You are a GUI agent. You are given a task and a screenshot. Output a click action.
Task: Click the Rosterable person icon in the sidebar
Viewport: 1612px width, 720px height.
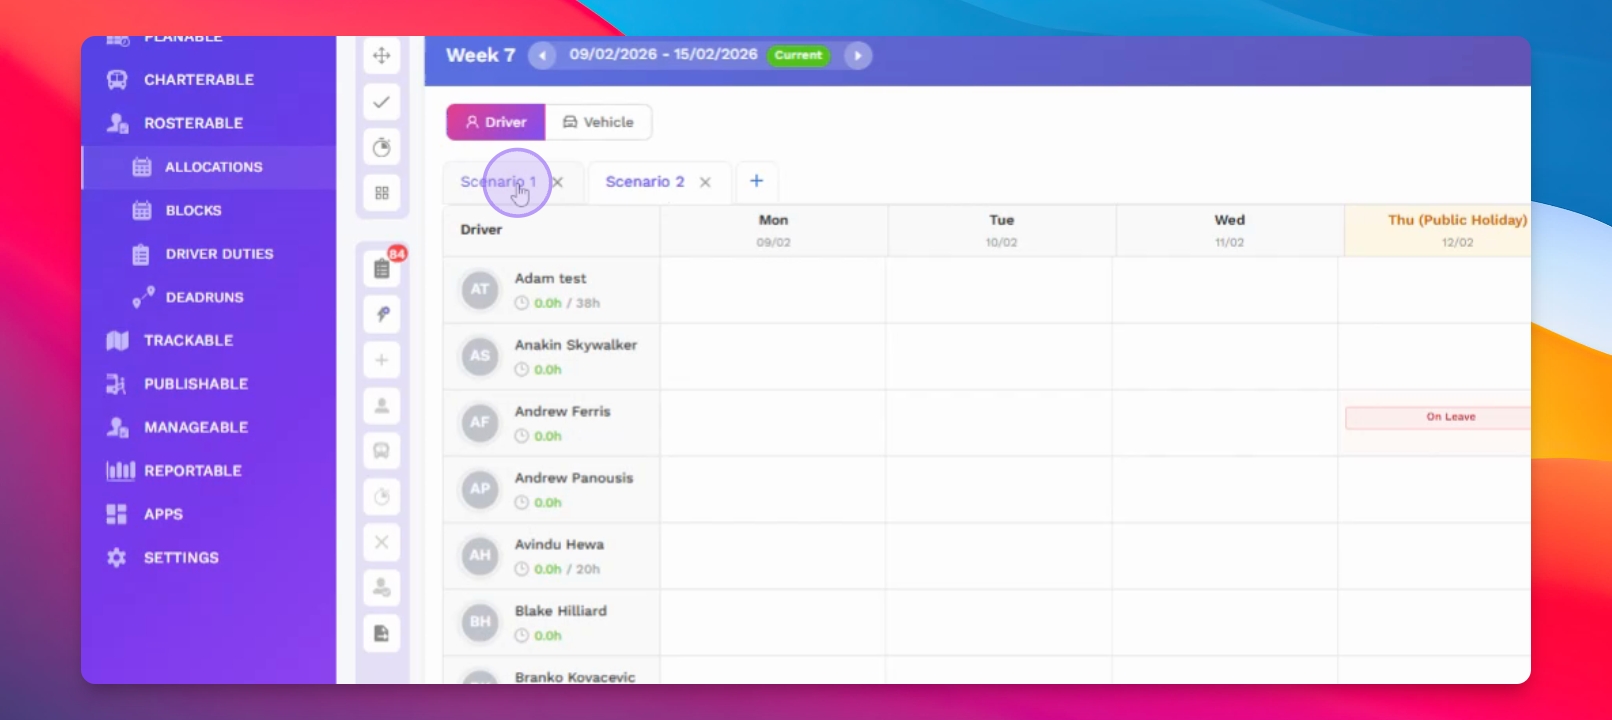coord(117,123)
